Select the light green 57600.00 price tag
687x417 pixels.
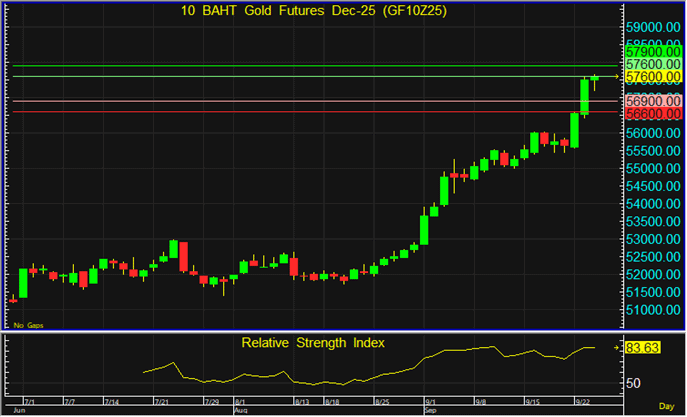click(x=653, y=63)
